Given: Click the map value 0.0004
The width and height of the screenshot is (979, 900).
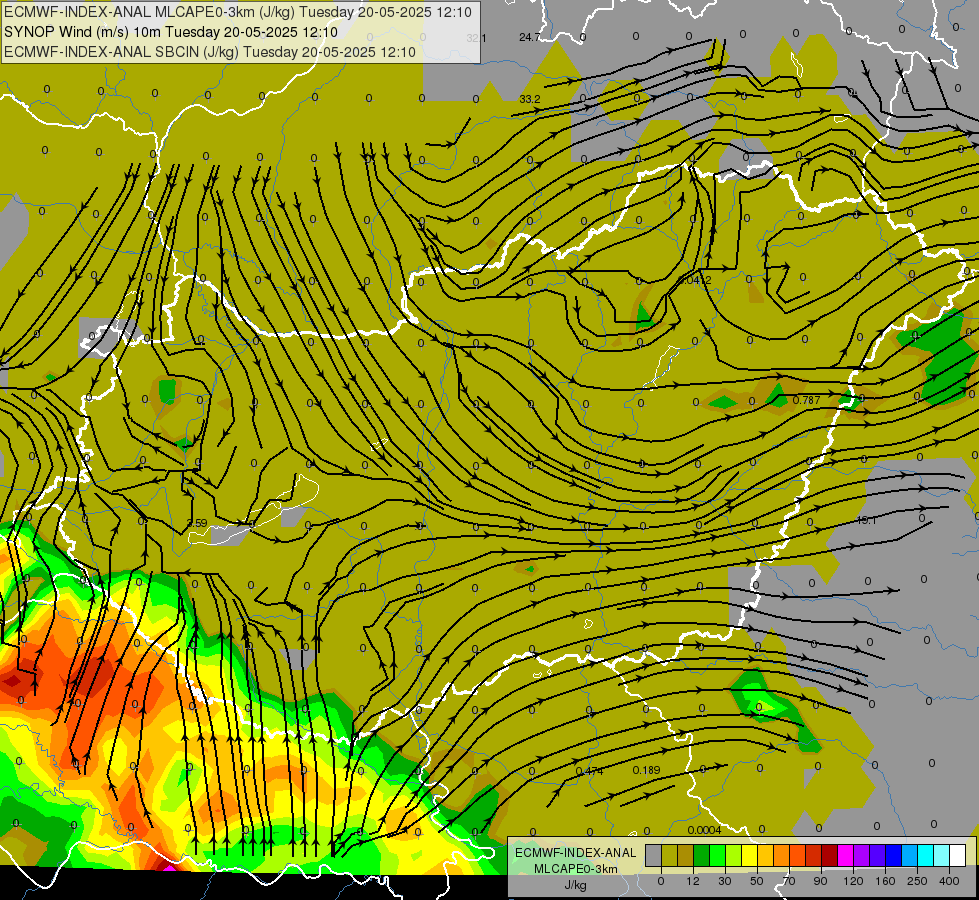Looking at the screenshot, I should point(704,830).
